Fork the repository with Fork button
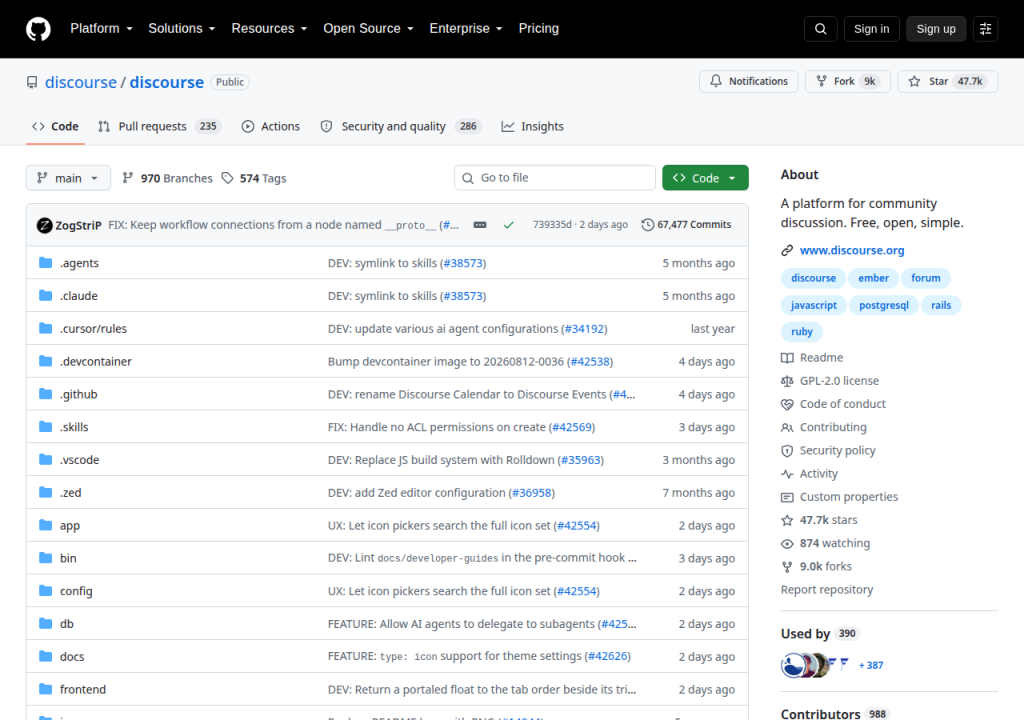The width and height of the screenshot is (1024, 720). coord(848,82)
